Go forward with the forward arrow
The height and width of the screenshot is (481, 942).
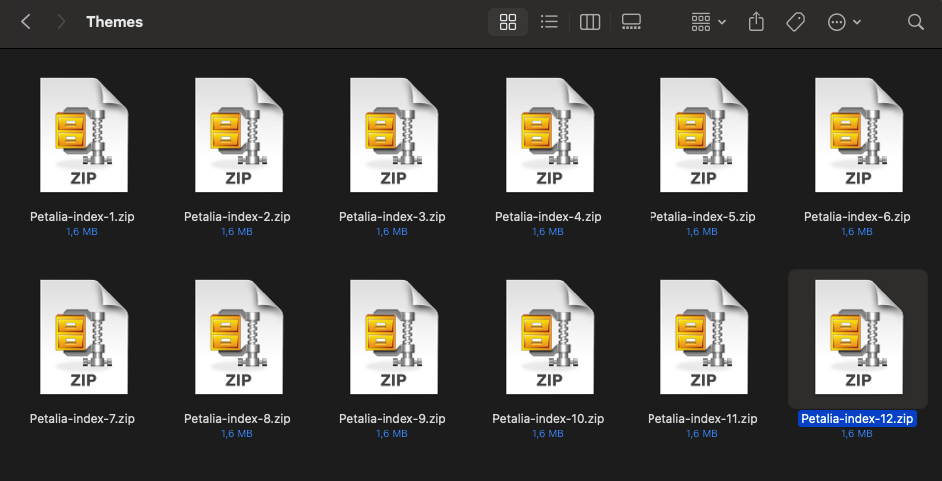(x=61, y=22)
